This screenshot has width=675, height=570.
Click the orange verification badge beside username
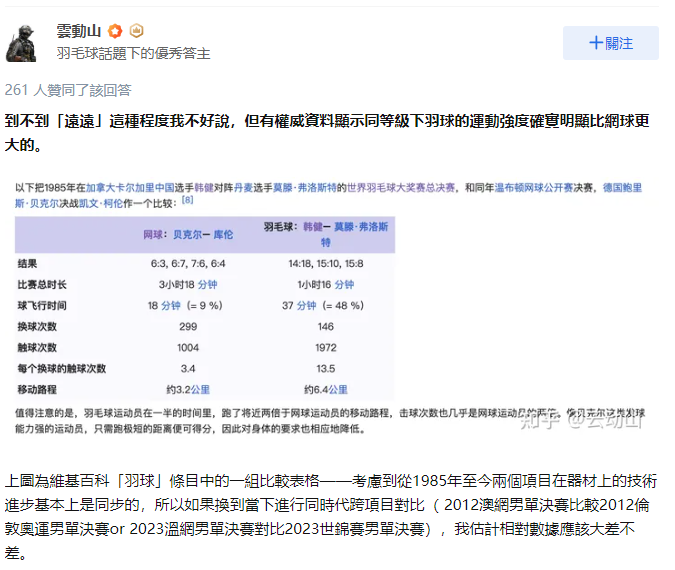(115, 31)
